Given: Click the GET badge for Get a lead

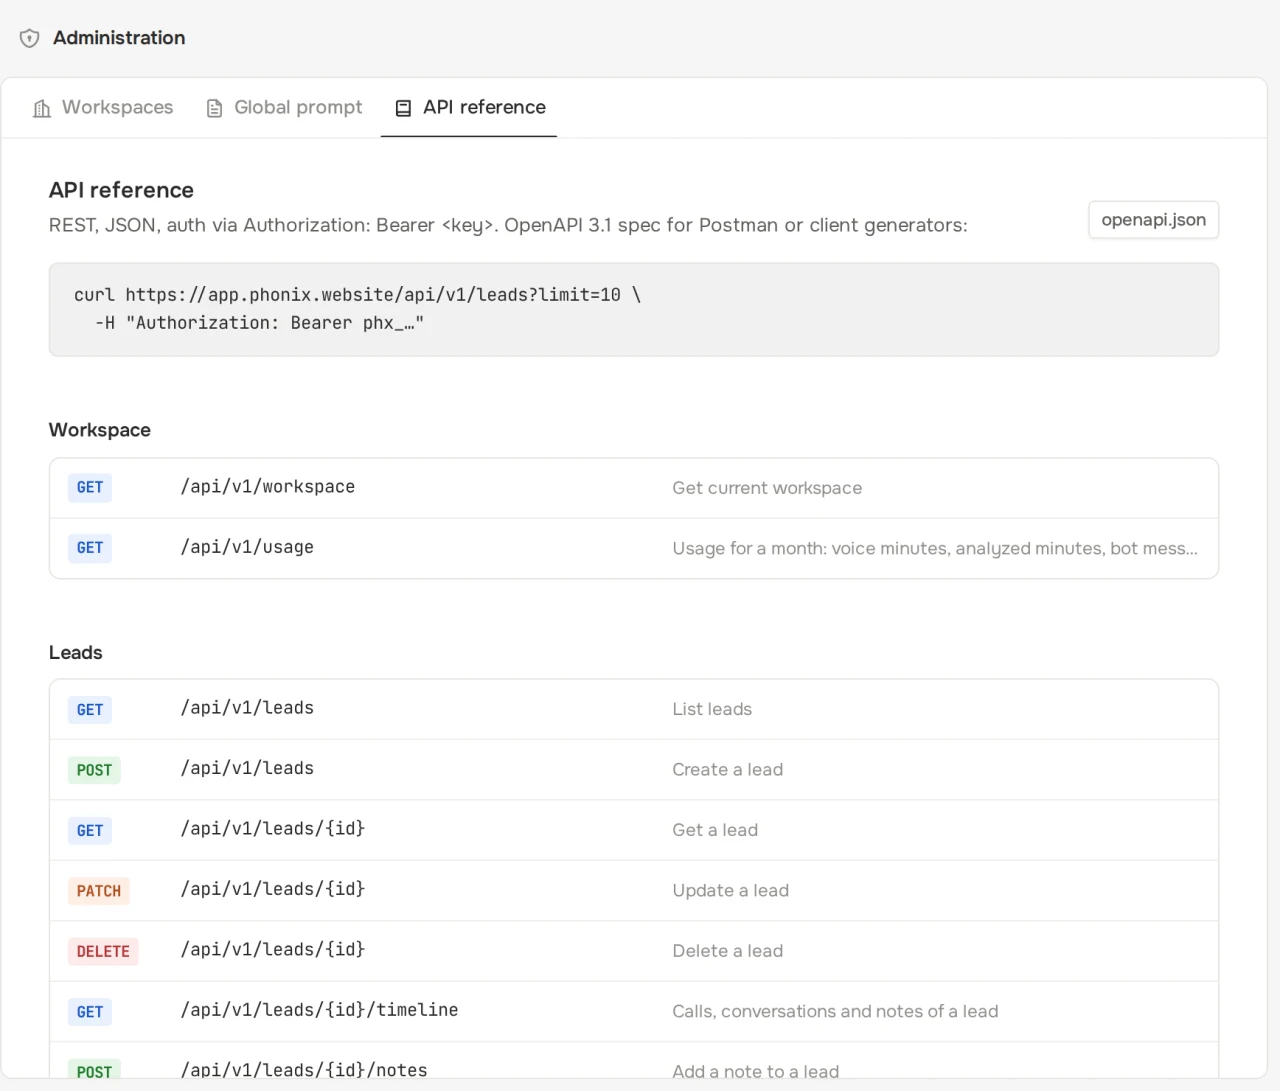Looking at the screenshot, I should pyautogui.click(x=90, y=831).
